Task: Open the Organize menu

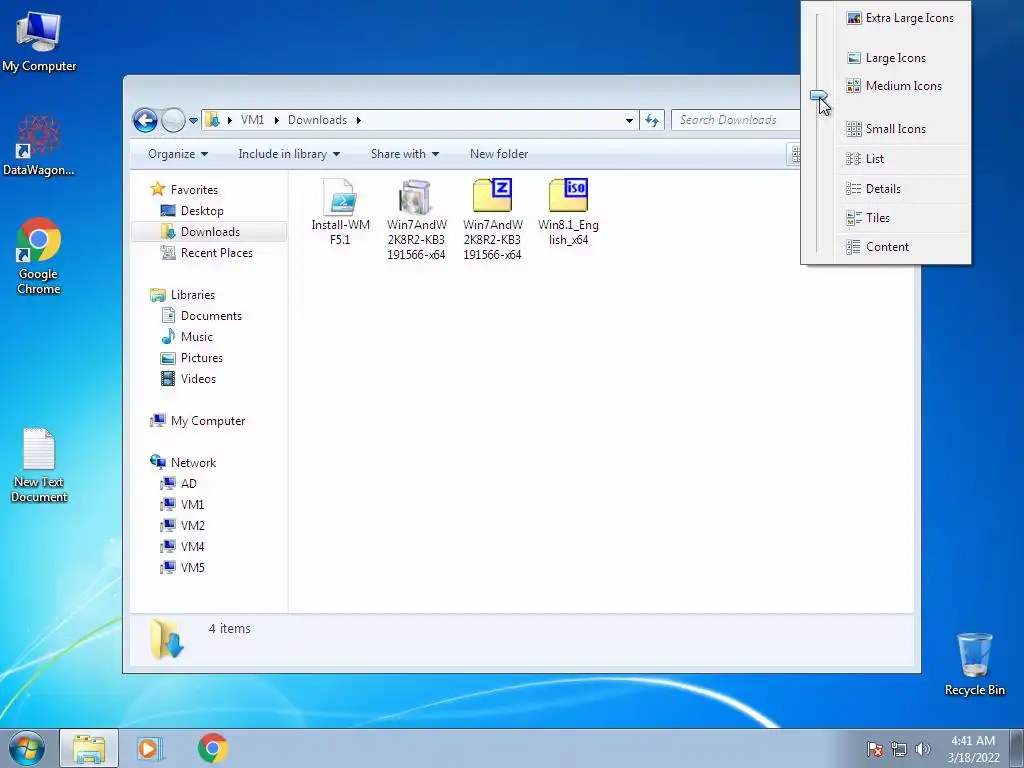Action: coord(178,154)
